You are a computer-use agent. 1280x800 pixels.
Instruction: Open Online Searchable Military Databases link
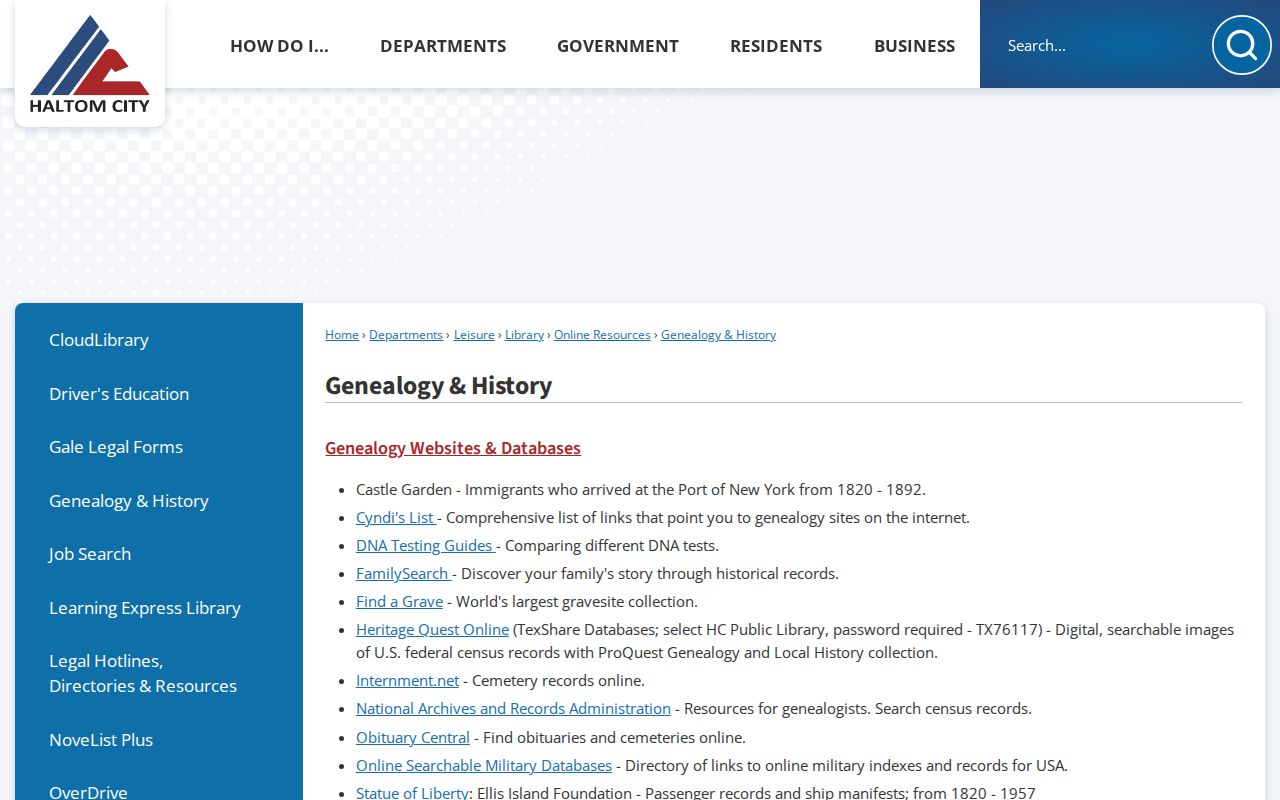(x=484, y=766)
